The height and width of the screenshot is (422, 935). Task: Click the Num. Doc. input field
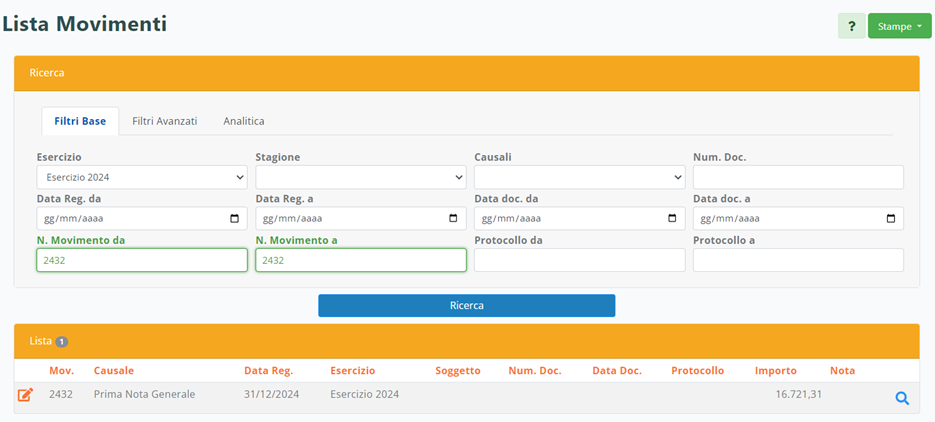click(x=797, y=177)
